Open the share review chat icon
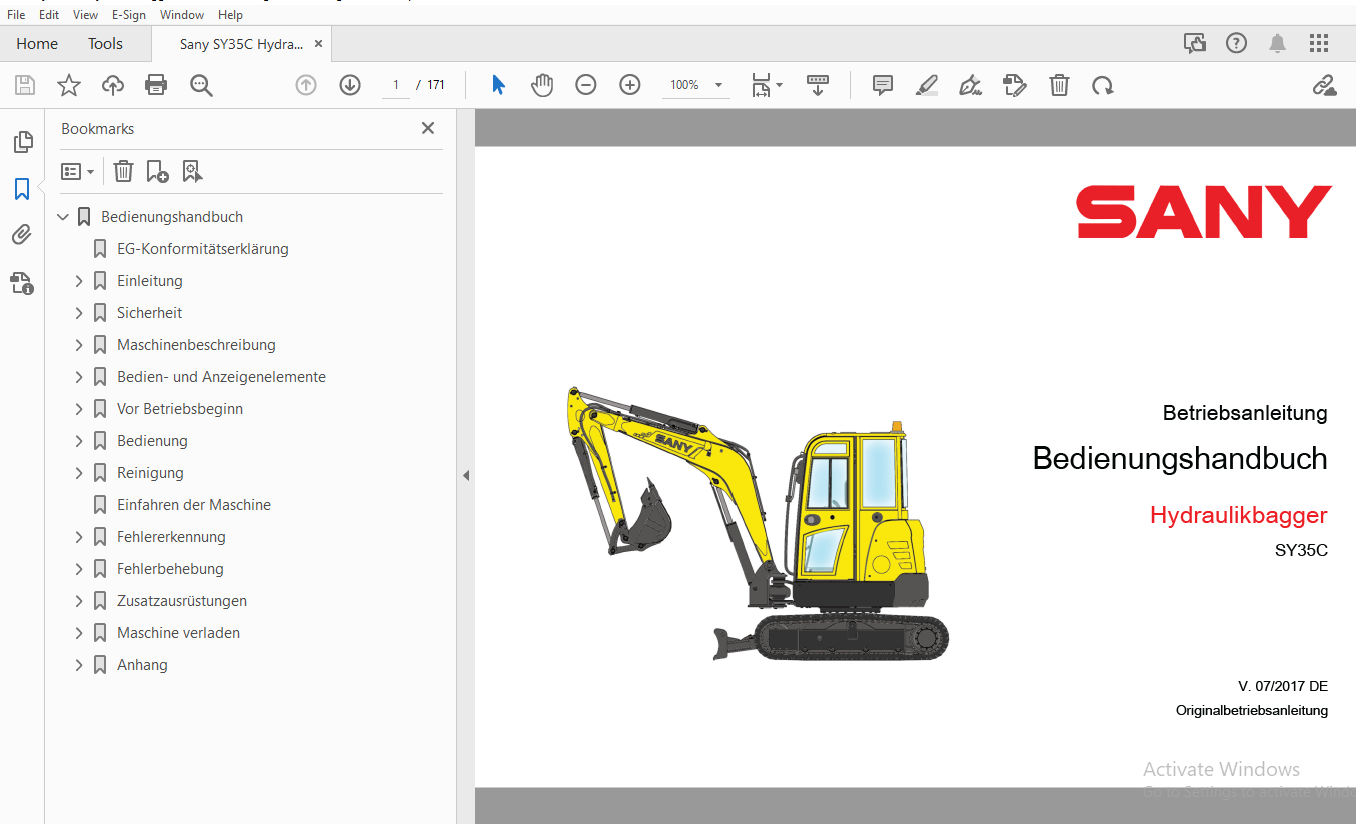 1195,43
